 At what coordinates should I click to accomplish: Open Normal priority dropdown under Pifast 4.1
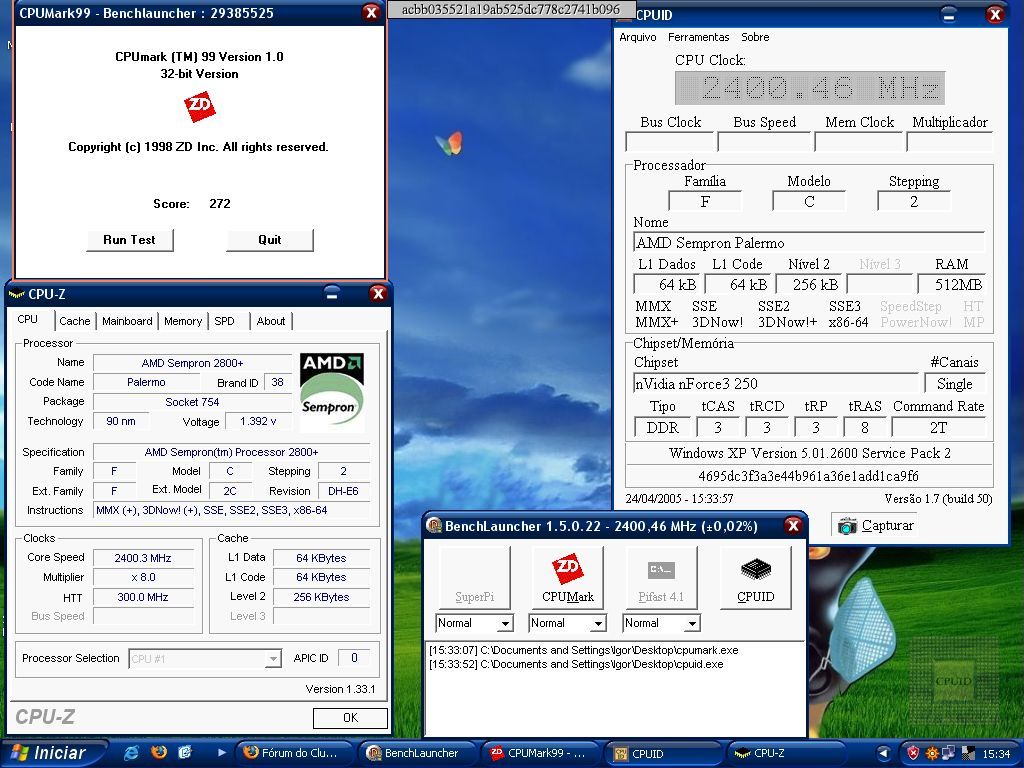coord(692,624)
